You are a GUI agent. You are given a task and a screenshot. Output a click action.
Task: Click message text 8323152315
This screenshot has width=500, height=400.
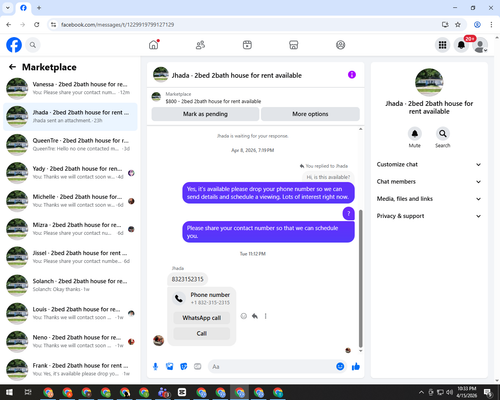[x=187, y=279]
